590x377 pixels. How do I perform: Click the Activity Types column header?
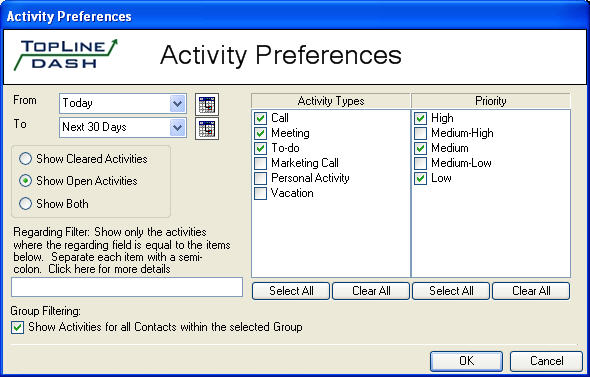[331, 101]
